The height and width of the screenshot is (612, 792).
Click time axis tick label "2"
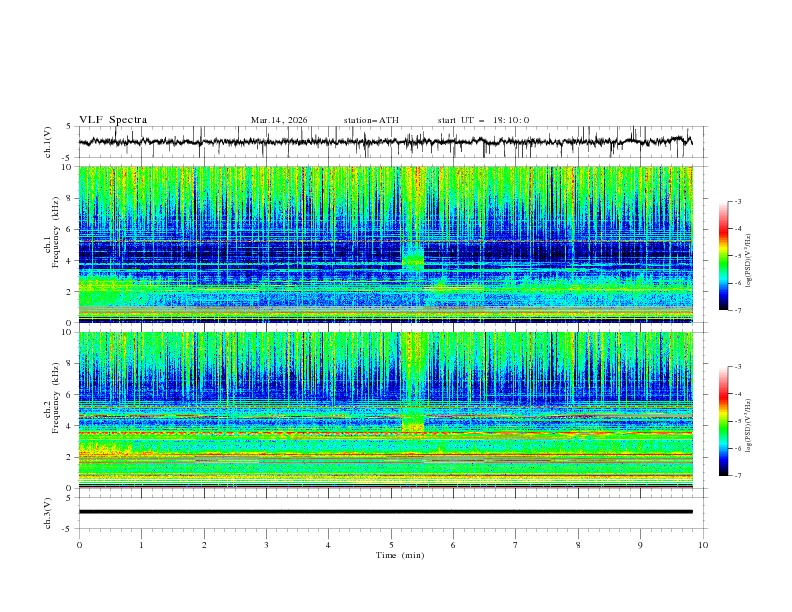tap(204, 545)
